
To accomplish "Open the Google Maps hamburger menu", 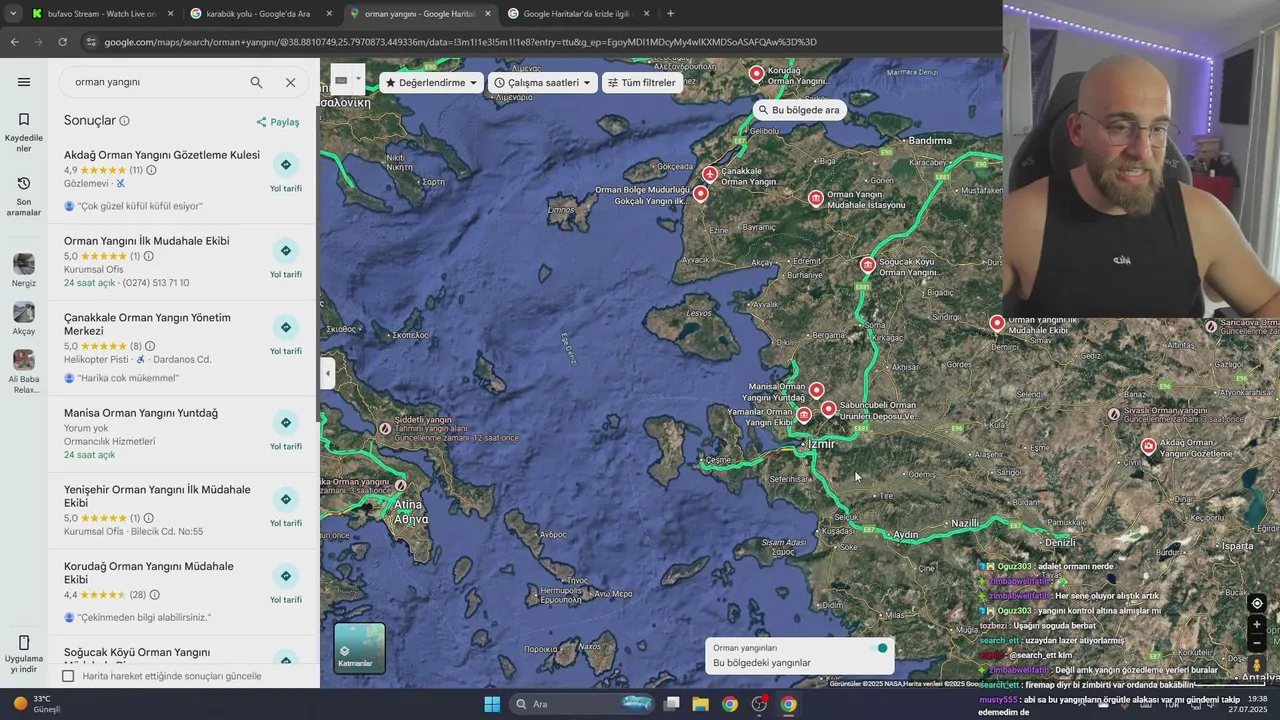I will (x=24, y=82).
